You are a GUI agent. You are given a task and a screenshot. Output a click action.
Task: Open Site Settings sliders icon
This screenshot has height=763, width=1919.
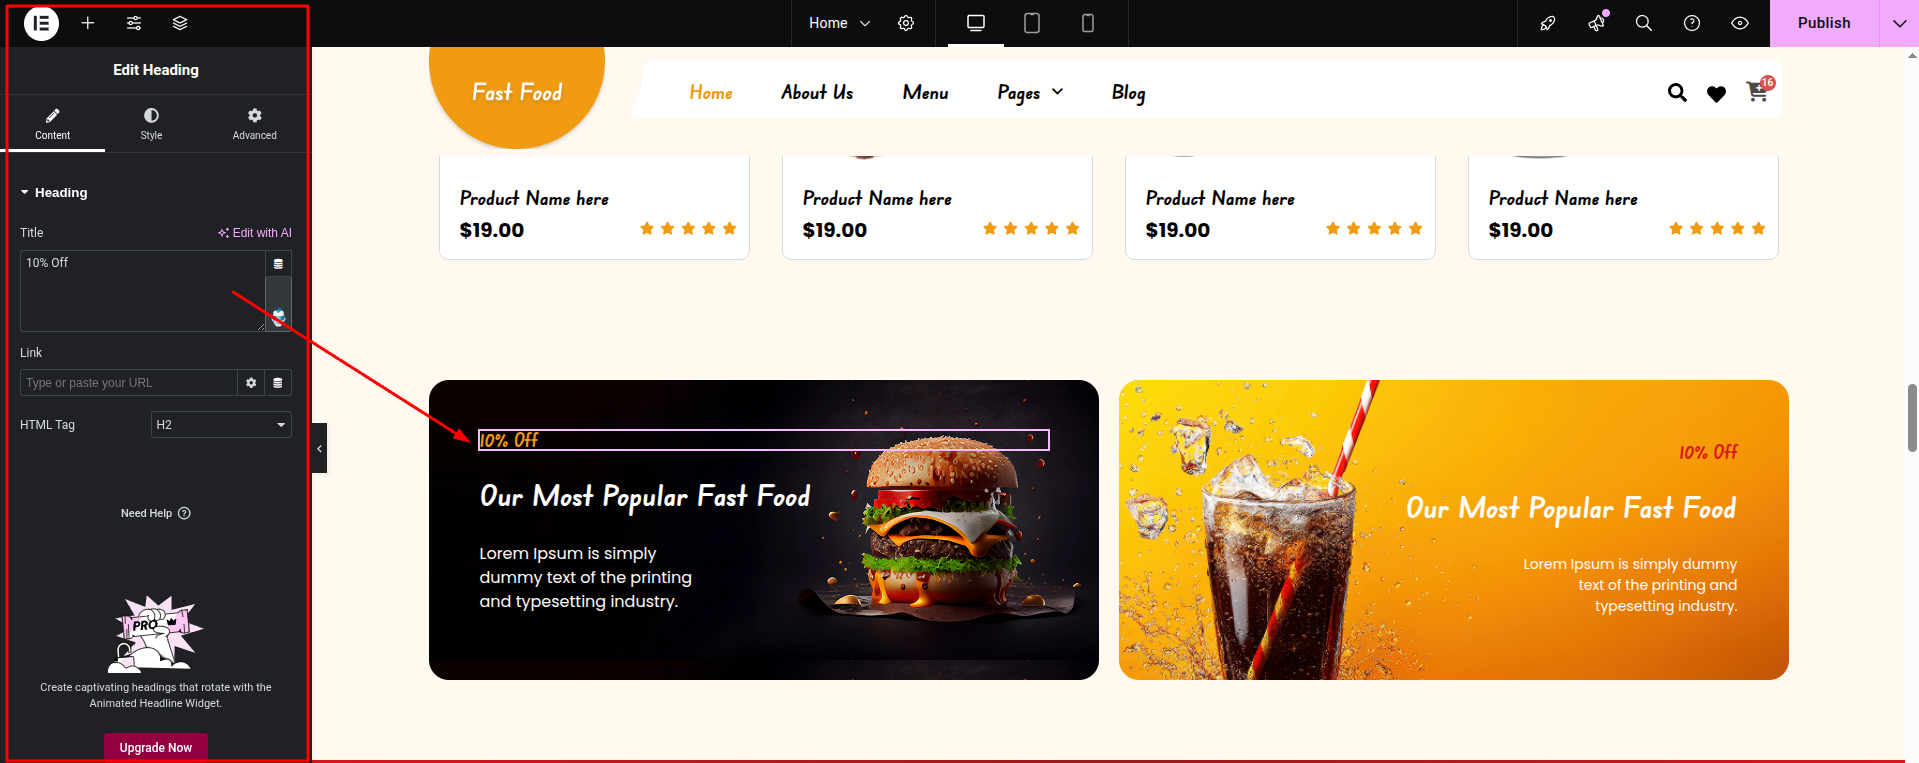134,23
